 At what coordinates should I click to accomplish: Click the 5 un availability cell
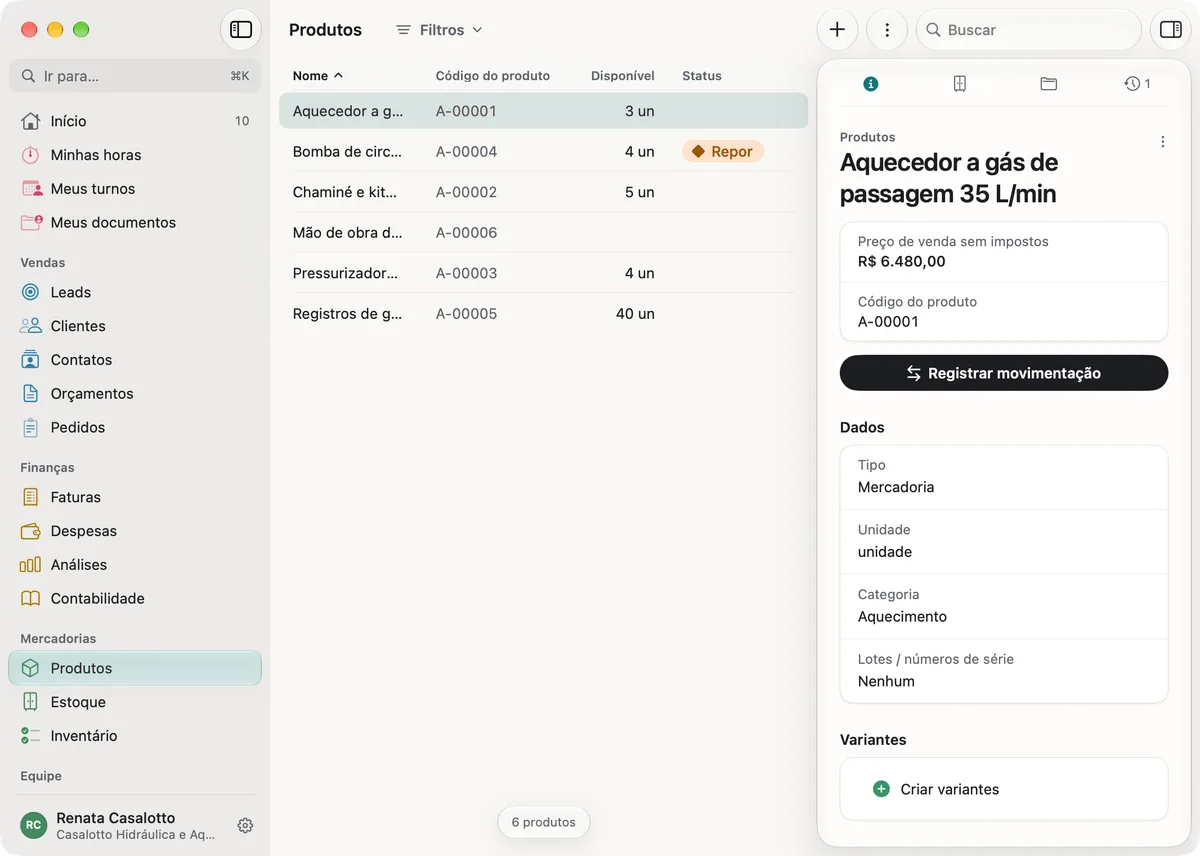tap(640, 192)
